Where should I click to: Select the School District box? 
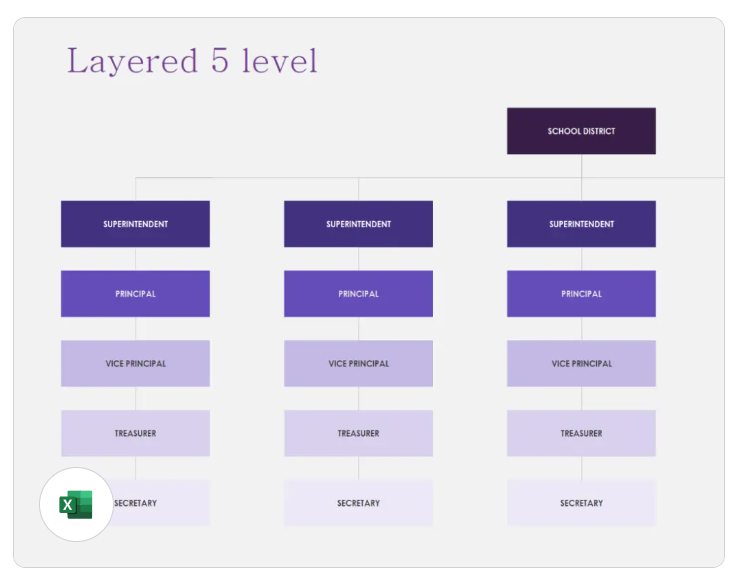tap(581, 131)
